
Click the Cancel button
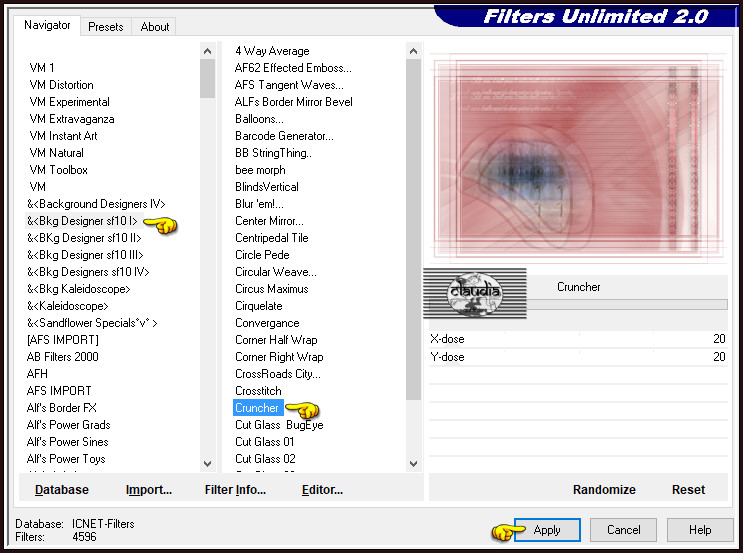[624, 530]
